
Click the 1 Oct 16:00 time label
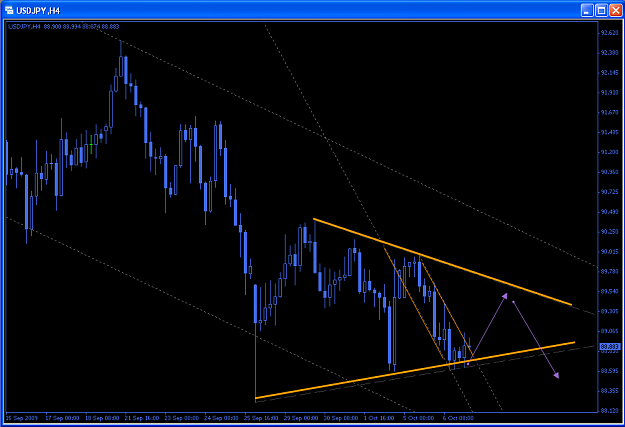point(379,418)
